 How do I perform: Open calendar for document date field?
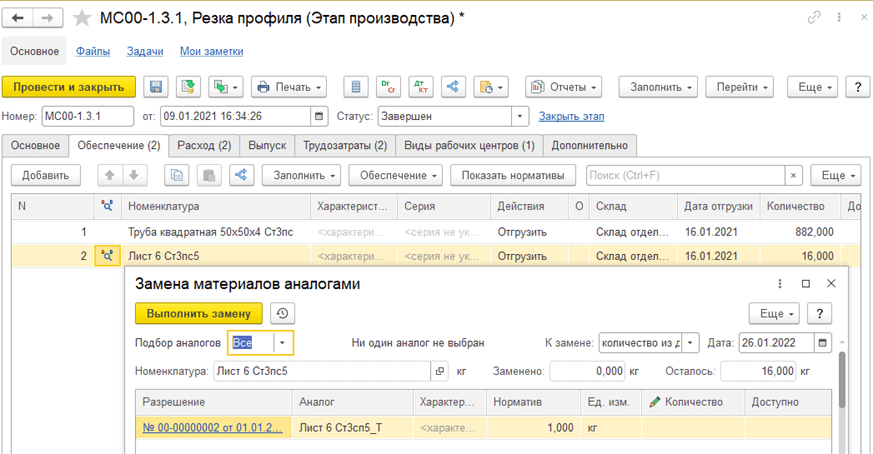319,116
